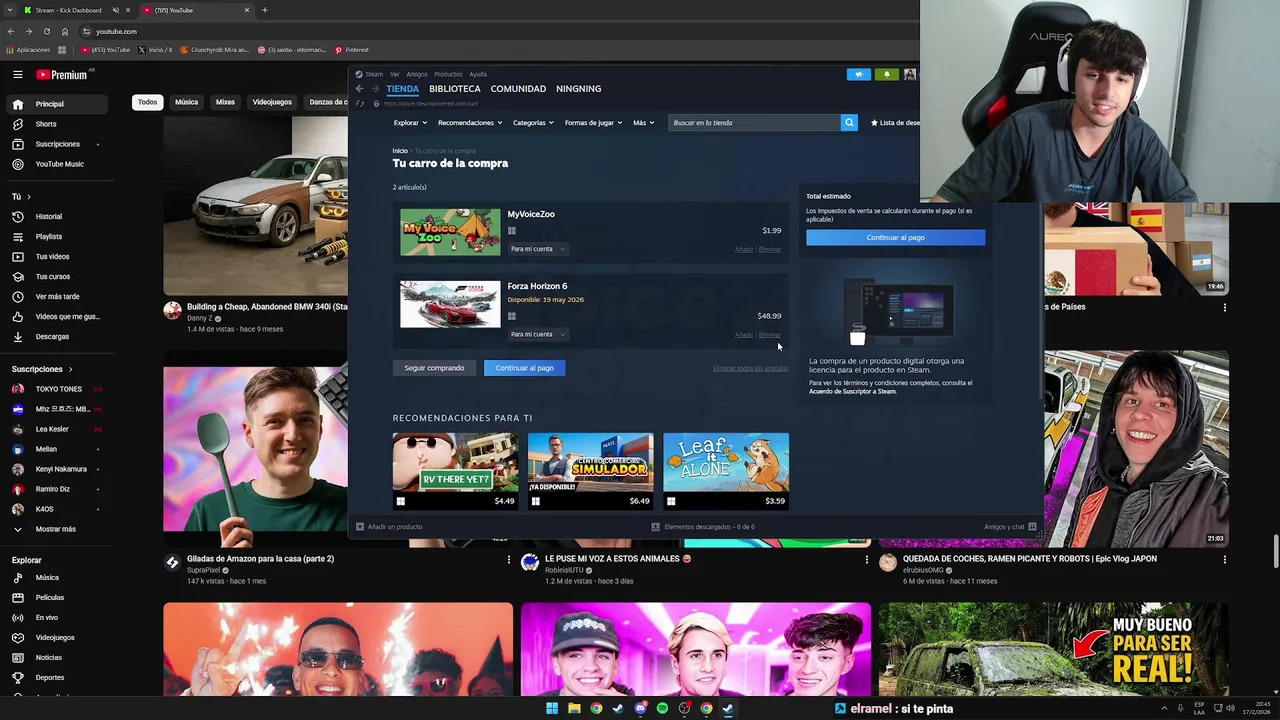Click Continuar al pago under Total estimado
Image resolution: width=1280 pixels, height=720 pixels.
coord(896,237)
